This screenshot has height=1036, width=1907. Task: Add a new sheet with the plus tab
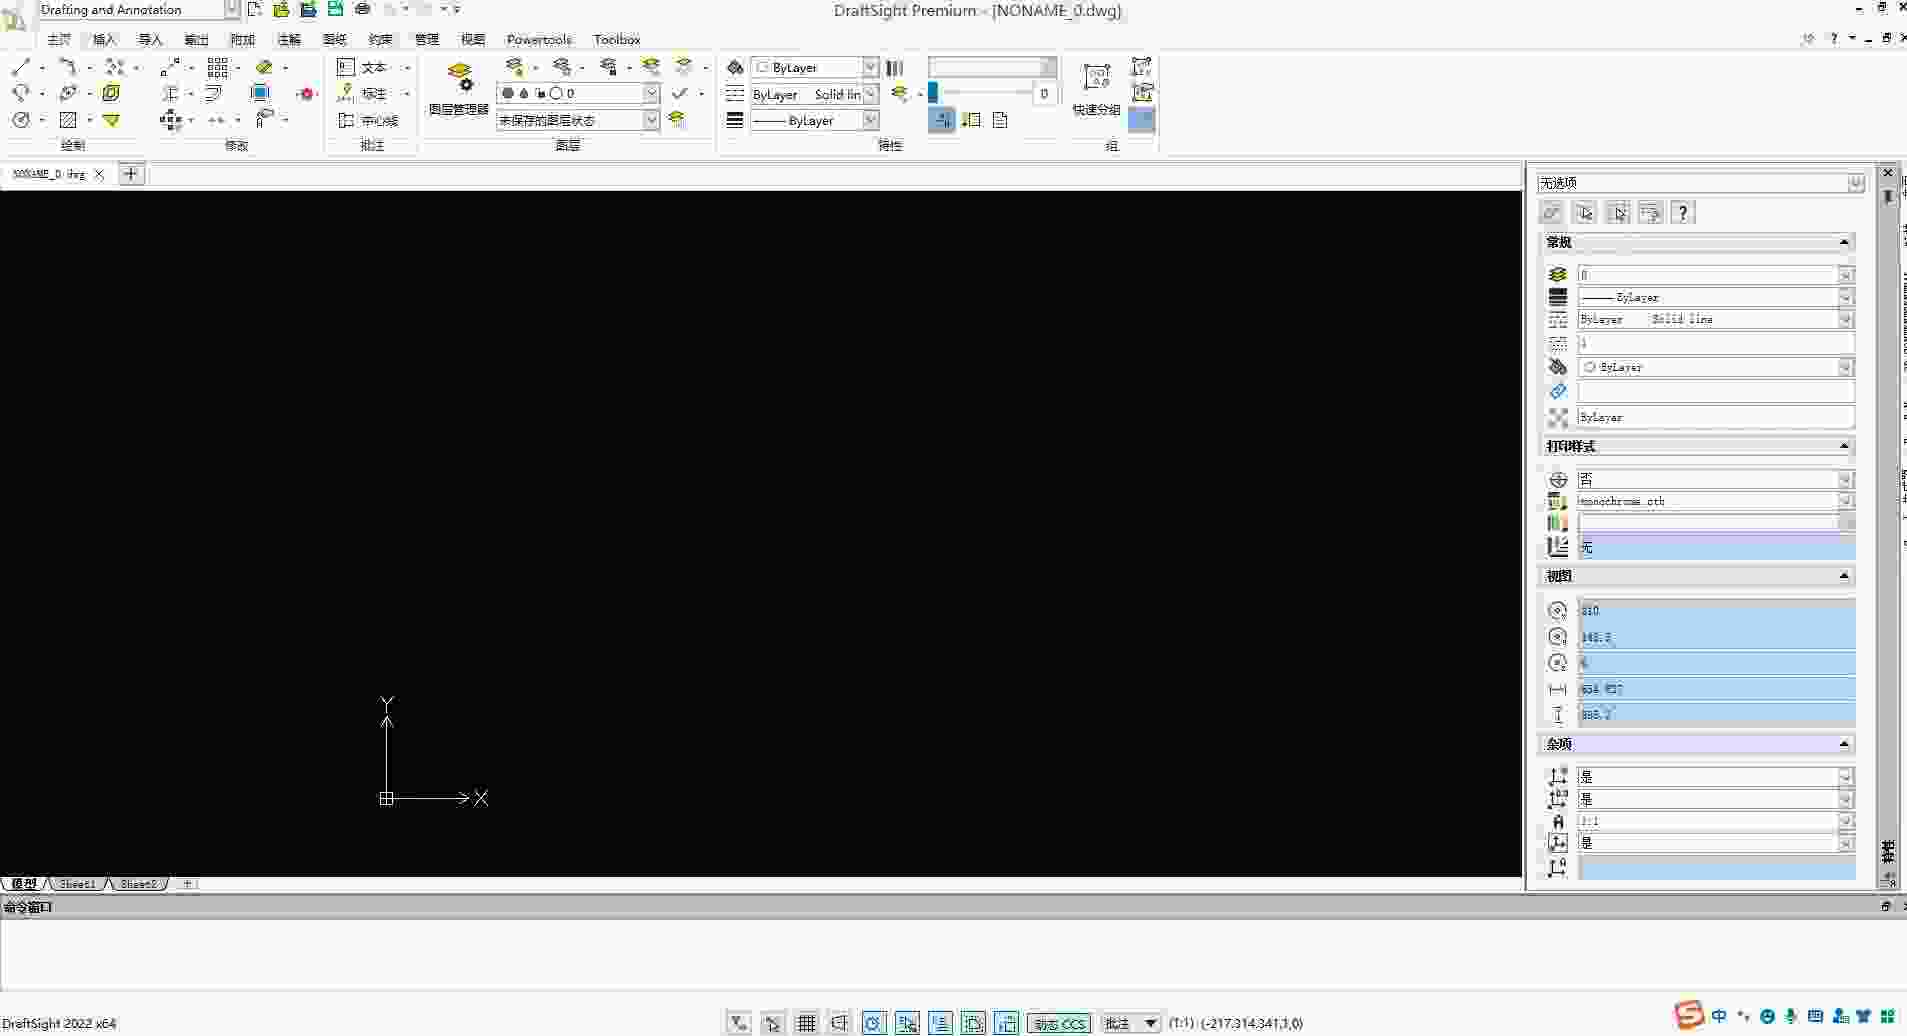tap(187, 884)
